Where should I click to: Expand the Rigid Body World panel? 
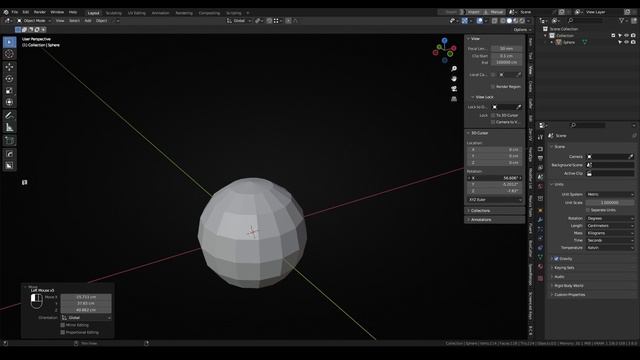(592, 286)
